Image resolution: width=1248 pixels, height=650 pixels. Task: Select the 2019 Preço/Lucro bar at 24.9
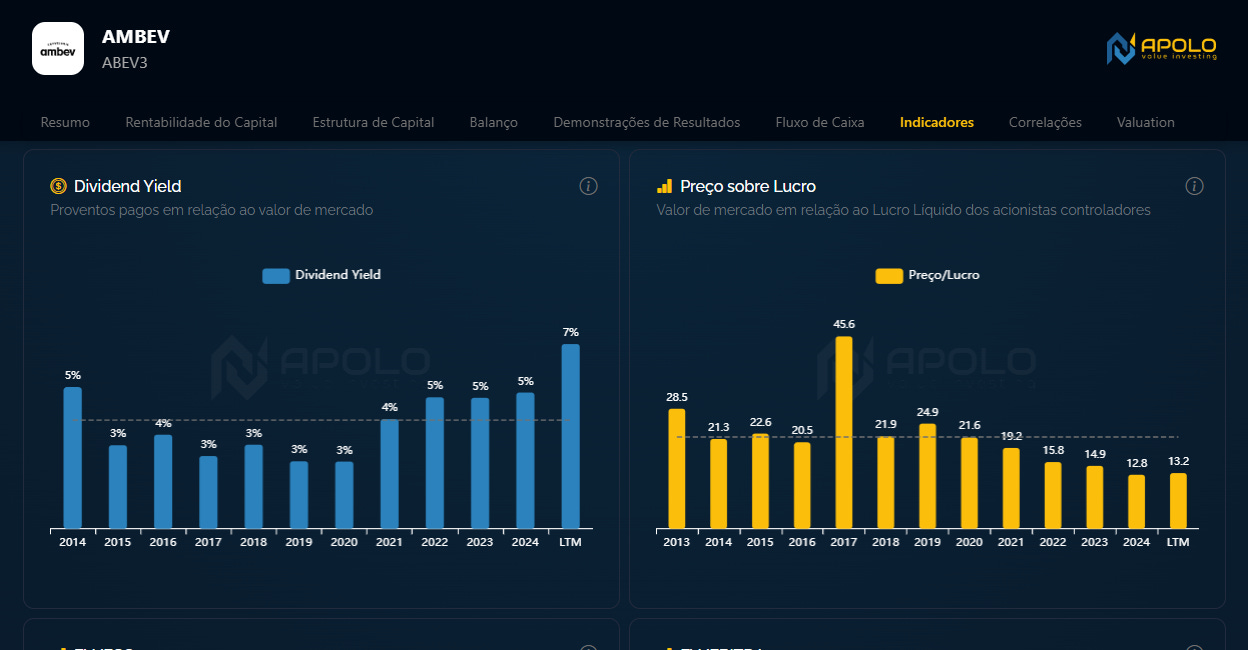tap(928, 476)
